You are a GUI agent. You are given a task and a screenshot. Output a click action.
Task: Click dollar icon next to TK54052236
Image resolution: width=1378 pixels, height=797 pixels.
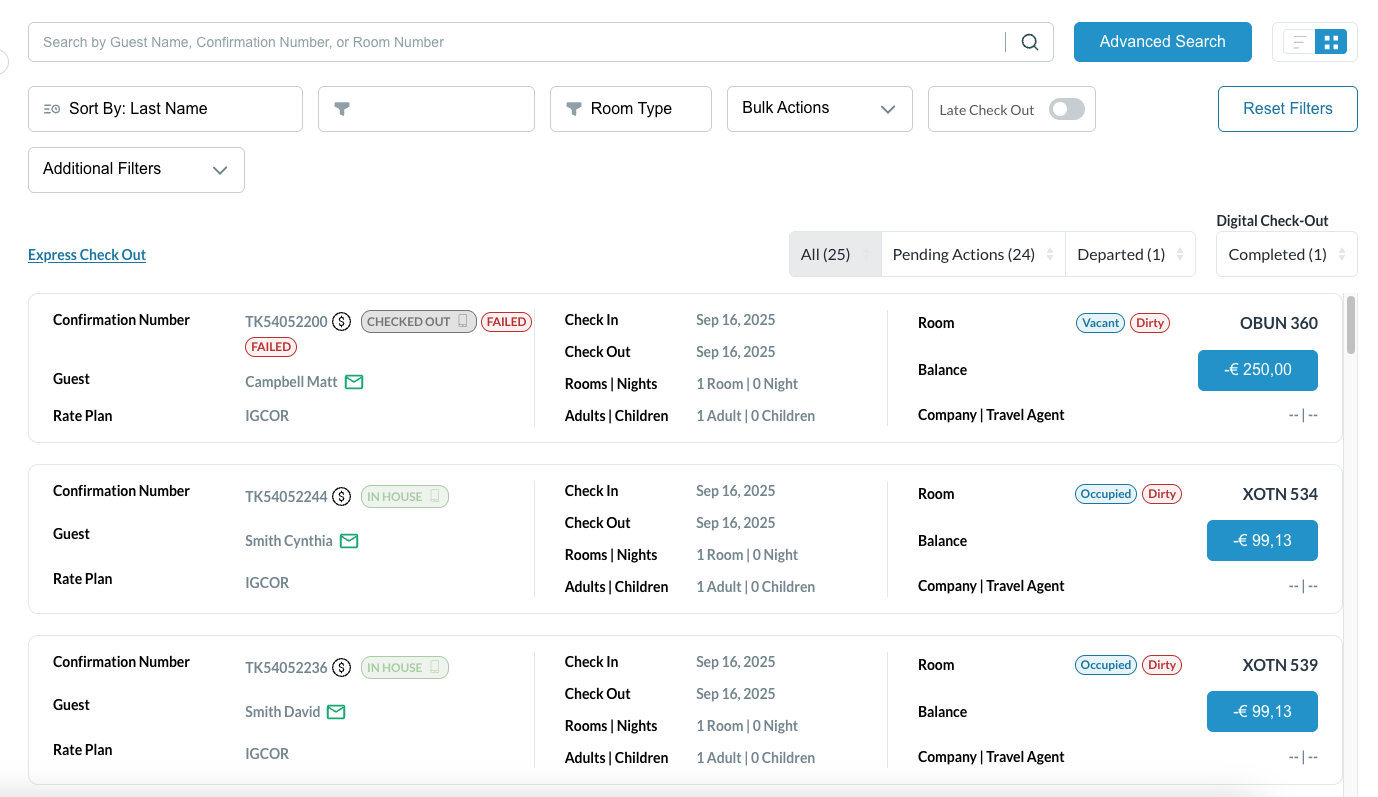coord(342,668)
